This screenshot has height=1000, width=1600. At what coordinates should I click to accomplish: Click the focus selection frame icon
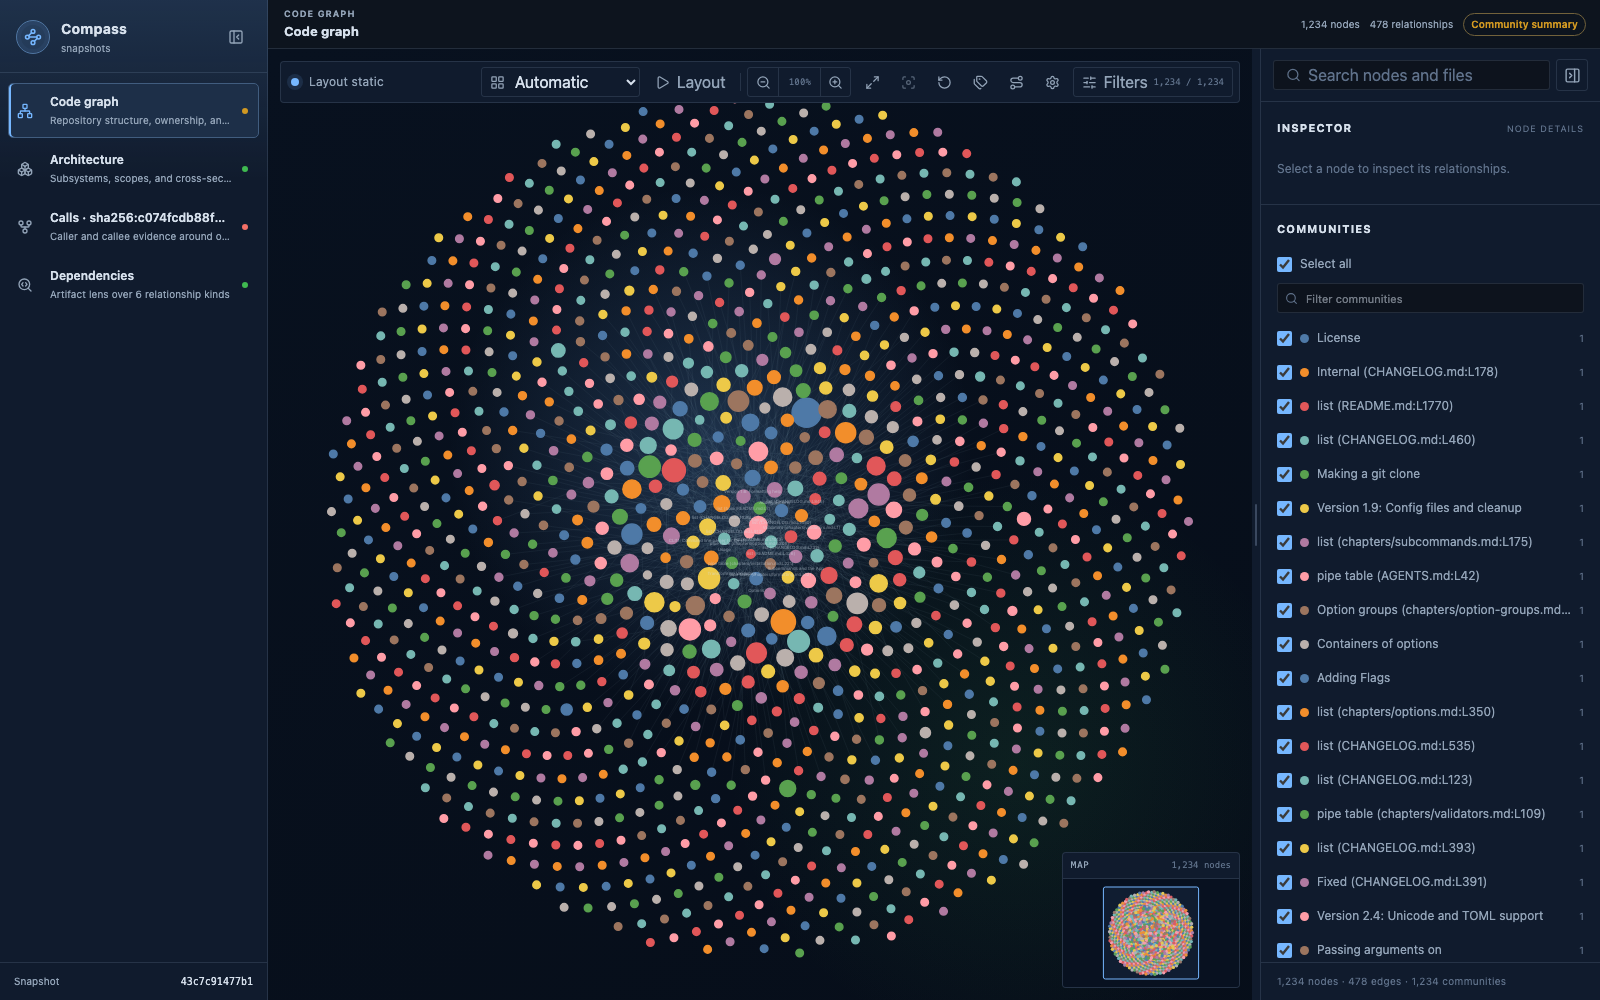pyautogui.click(x=908, y=82)
